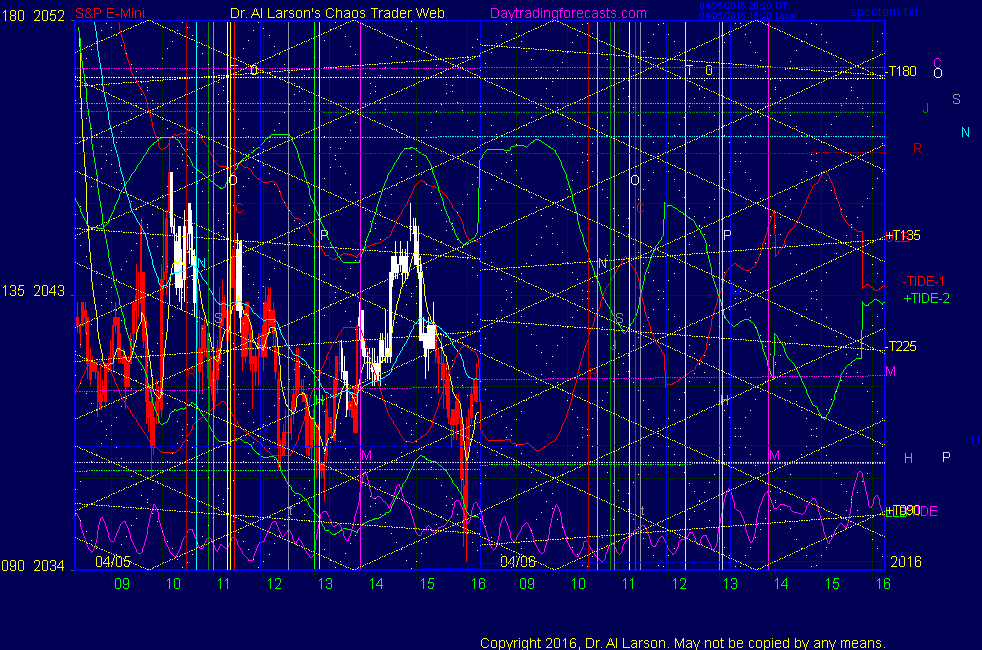
Task: Click the '04/05' date label in chart
Action: tap(113, 562)
